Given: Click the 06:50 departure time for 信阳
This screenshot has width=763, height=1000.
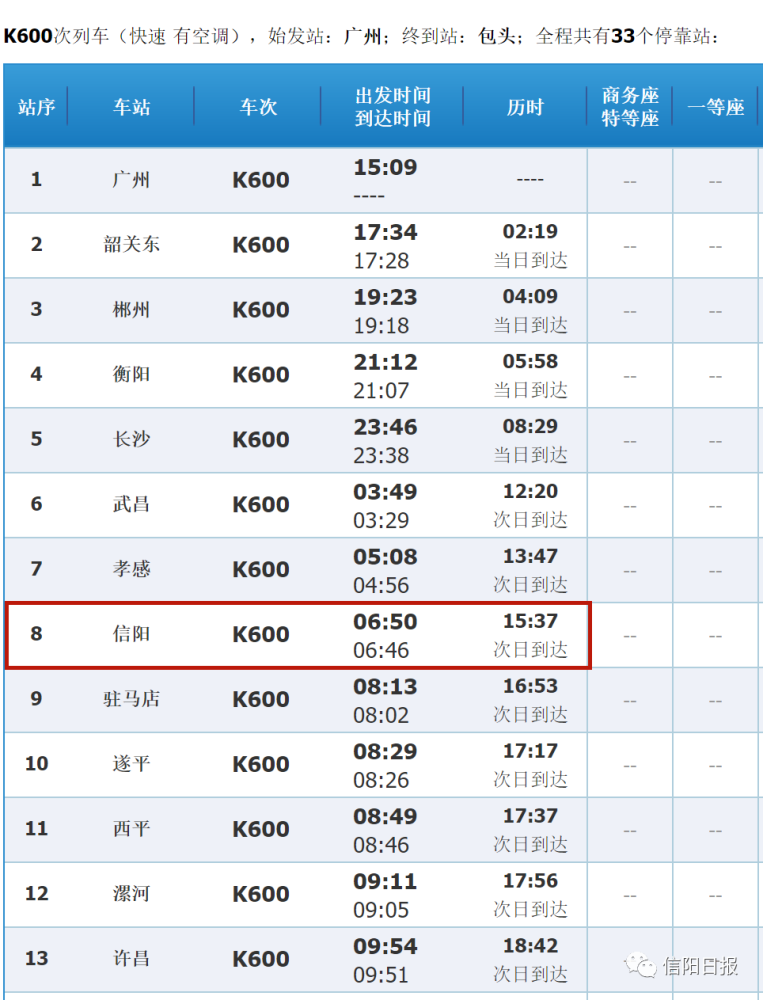Looking at the screenshot, I should pyautogui.click(x=385, y=622).
